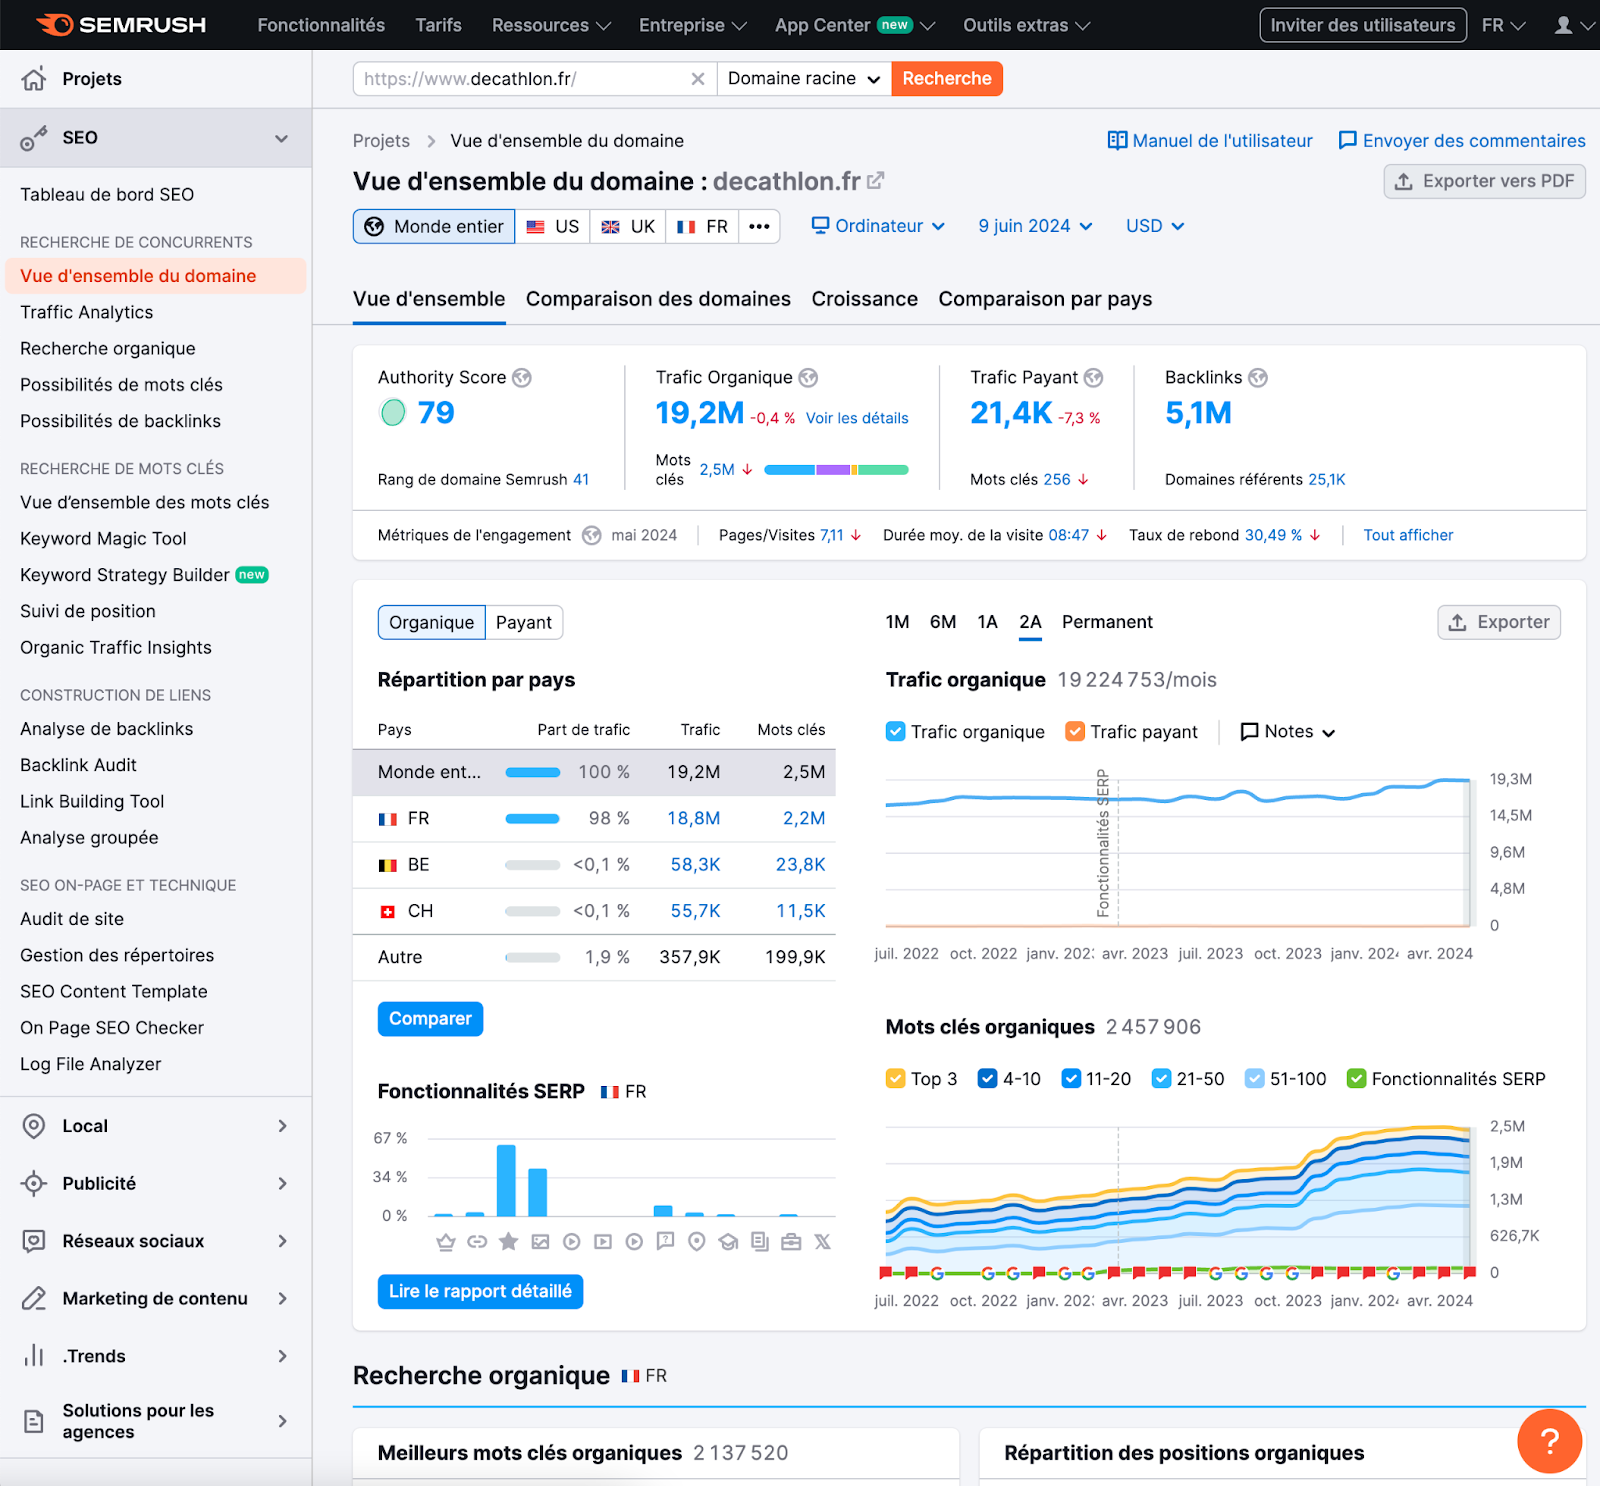Click the orange Recherche button
The height and width of the screenshot is (1486, 1600).
click(x=947, y=79)
